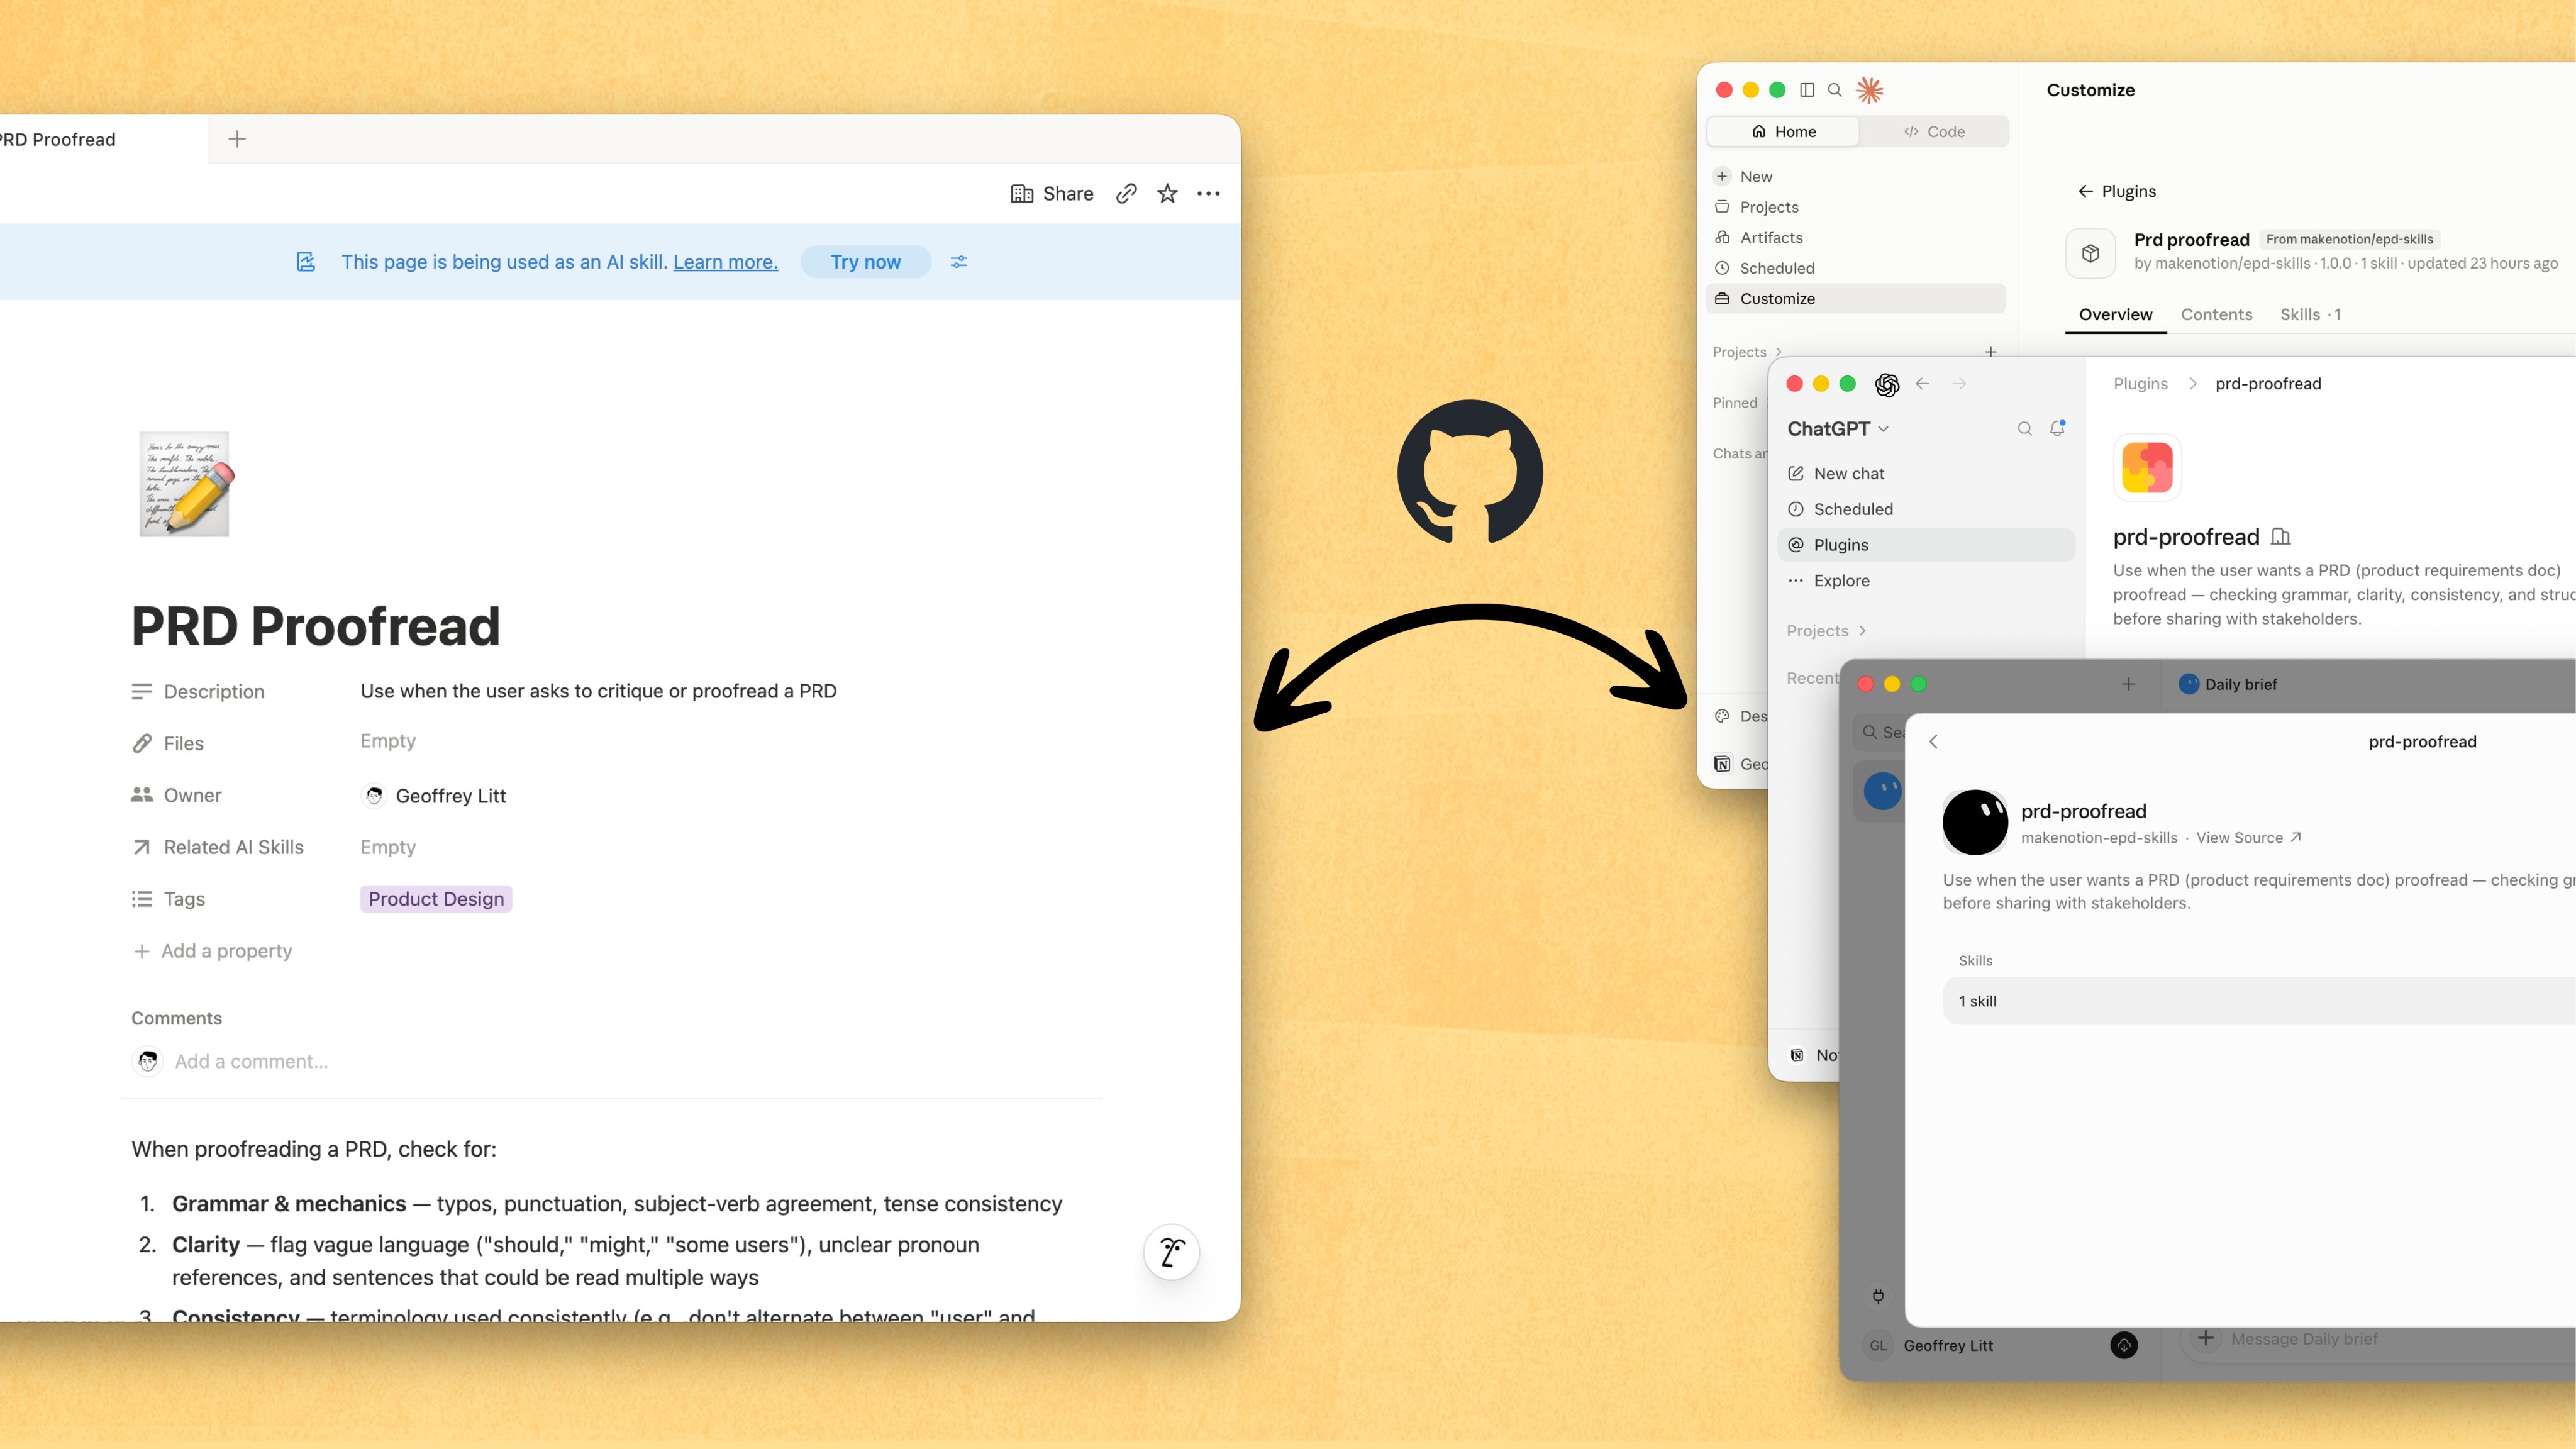Image resolution: width=2576 pixels, height=1449 pixels.
Task: Select the Contents tab for Prd proofread plugin
Action: (x=2216, y=315)
